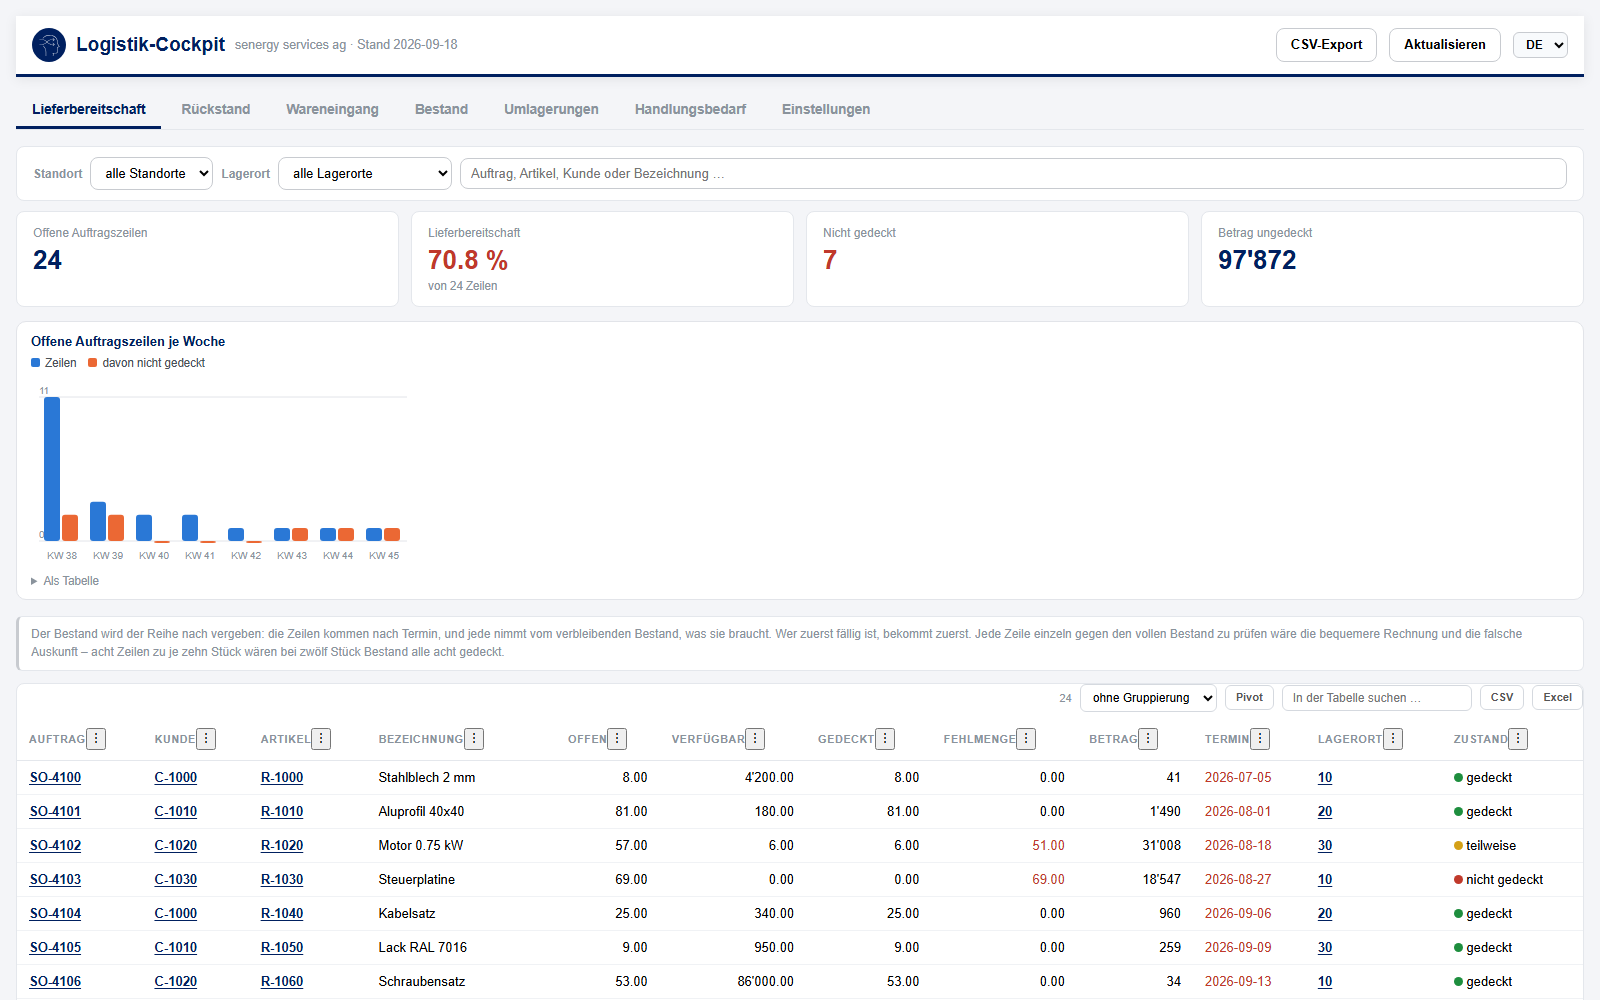The height and width of the screenshot is (1000, 1600).
Task: Open column menu for BEZEICHNUNG
Action: 474,739
